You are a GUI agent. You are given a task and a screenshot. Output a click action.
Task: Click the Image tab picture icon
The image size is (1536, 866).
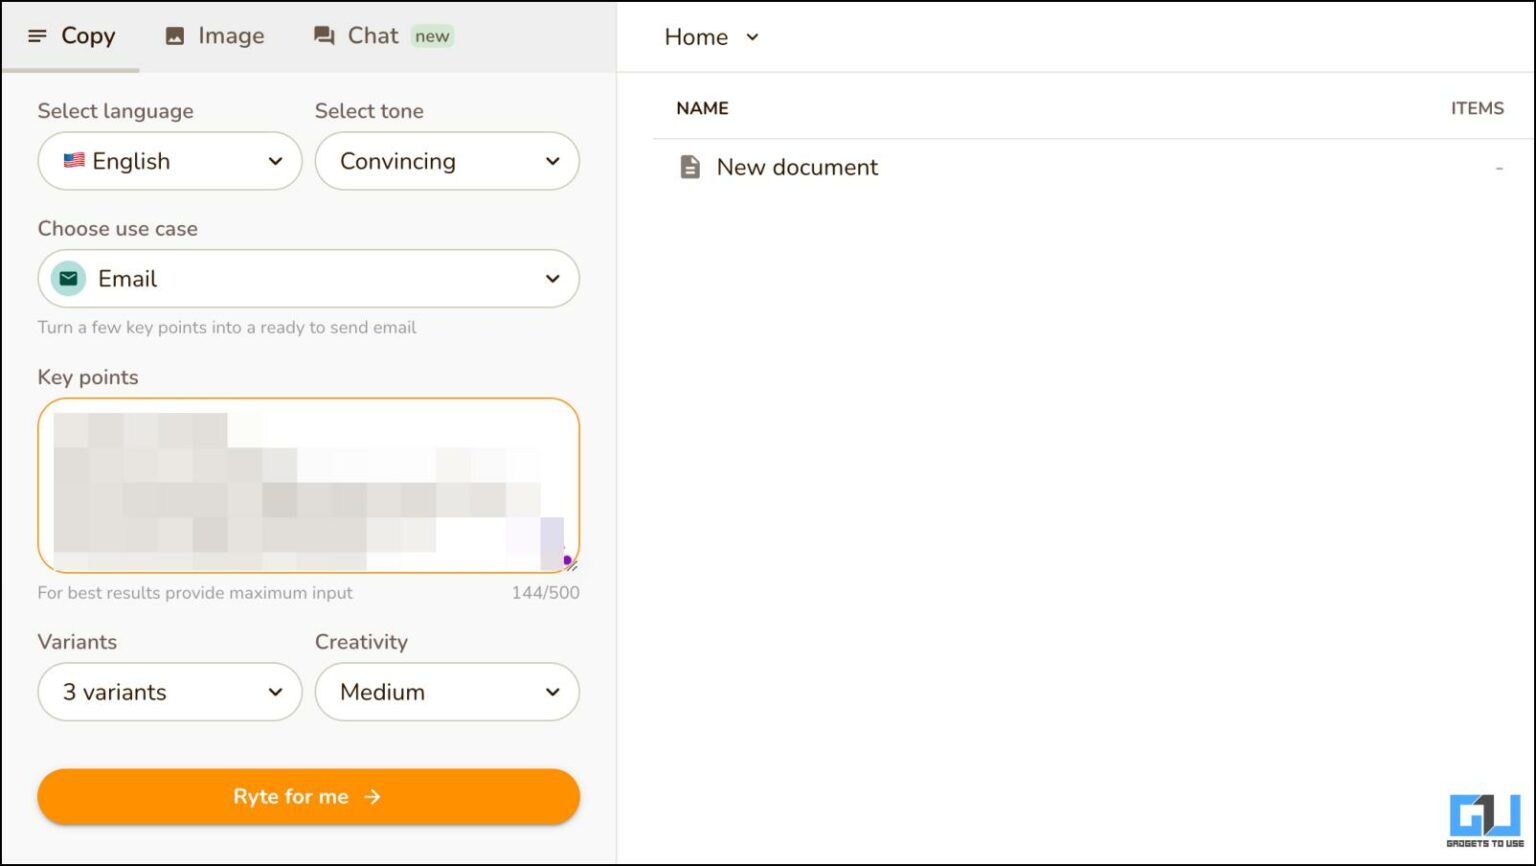pyautogui.click(x=174, y=36)
